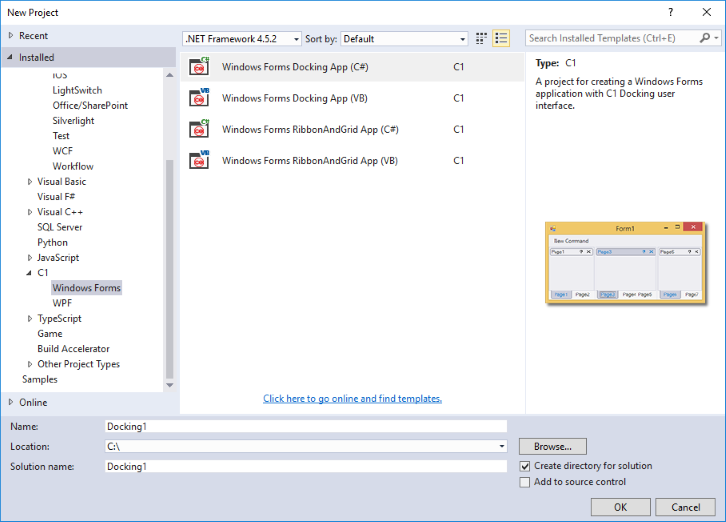Viewport: 726px width, 522px height.
Task: Click the RibbonAndGrid App VB template icon
Action: [x=199, y=160]
